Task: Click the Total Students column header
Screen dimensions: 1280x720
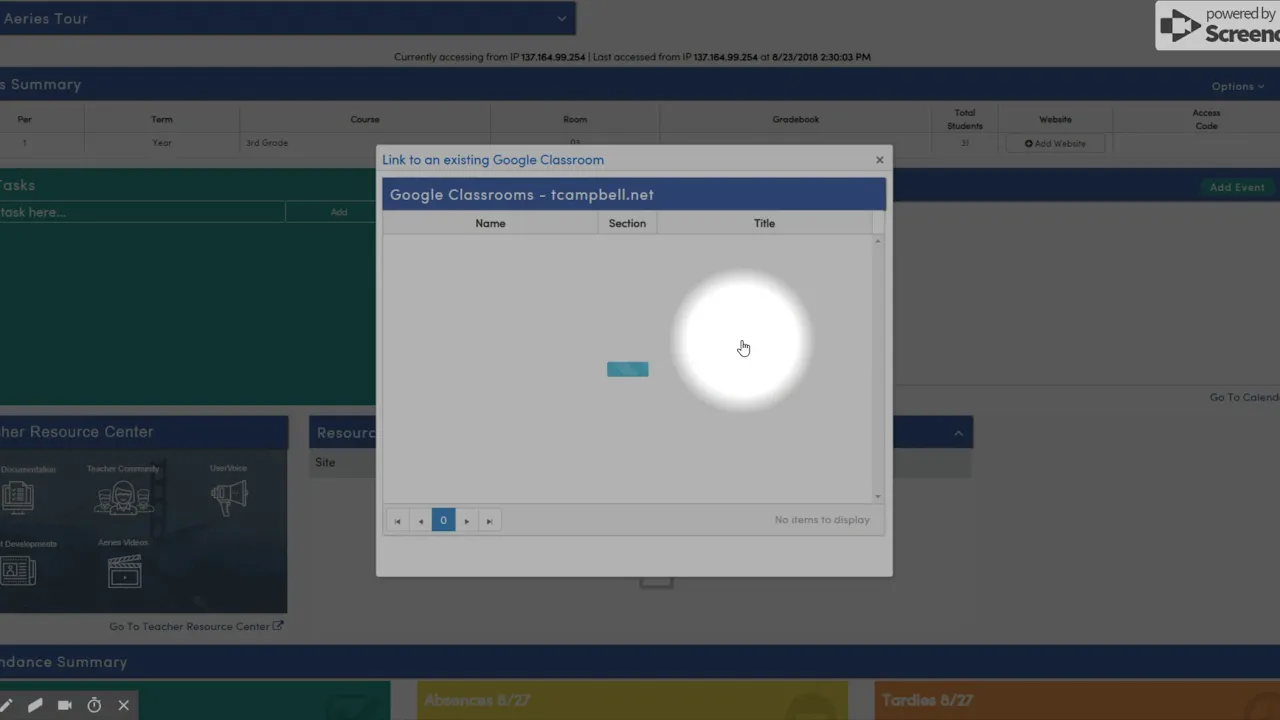Action: (x=965, y=119)
